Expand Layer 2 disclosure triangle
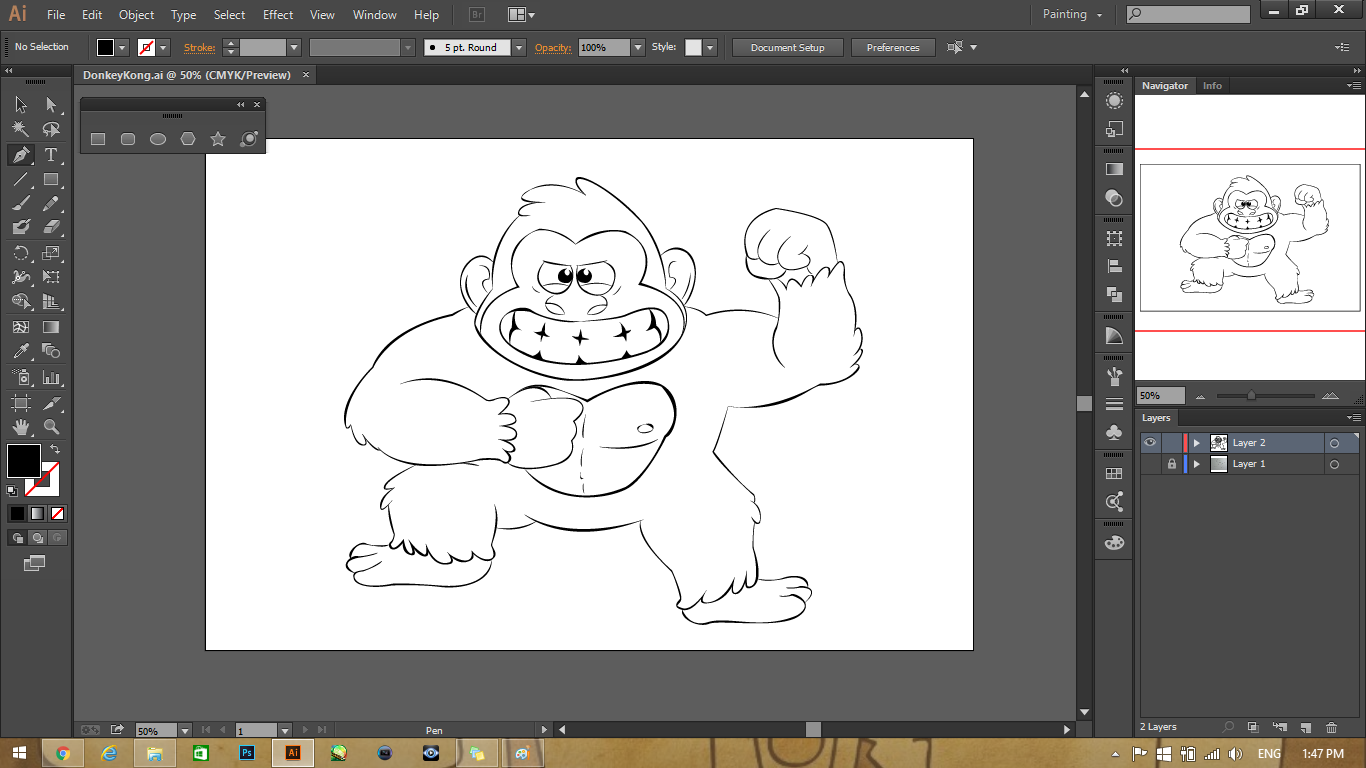The width and height of the screenshot is (1366, 768). (x=1196, y=443)
